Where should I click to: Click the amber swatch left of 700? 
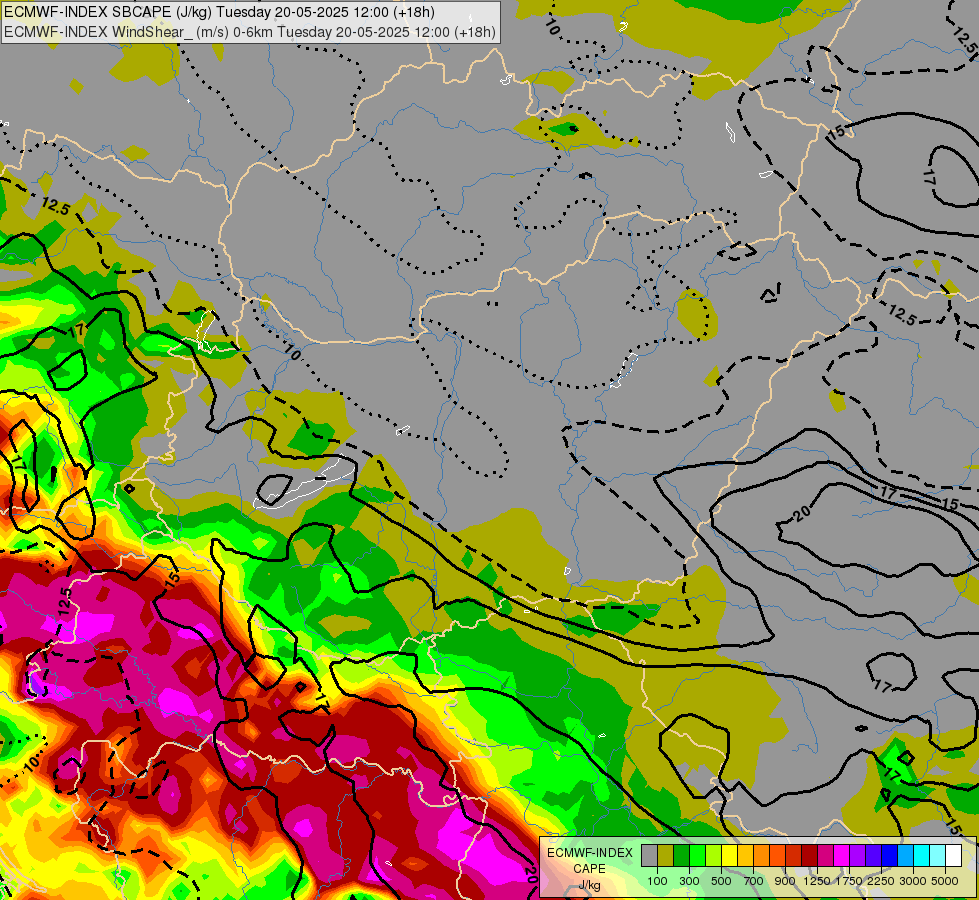point(745,856)
